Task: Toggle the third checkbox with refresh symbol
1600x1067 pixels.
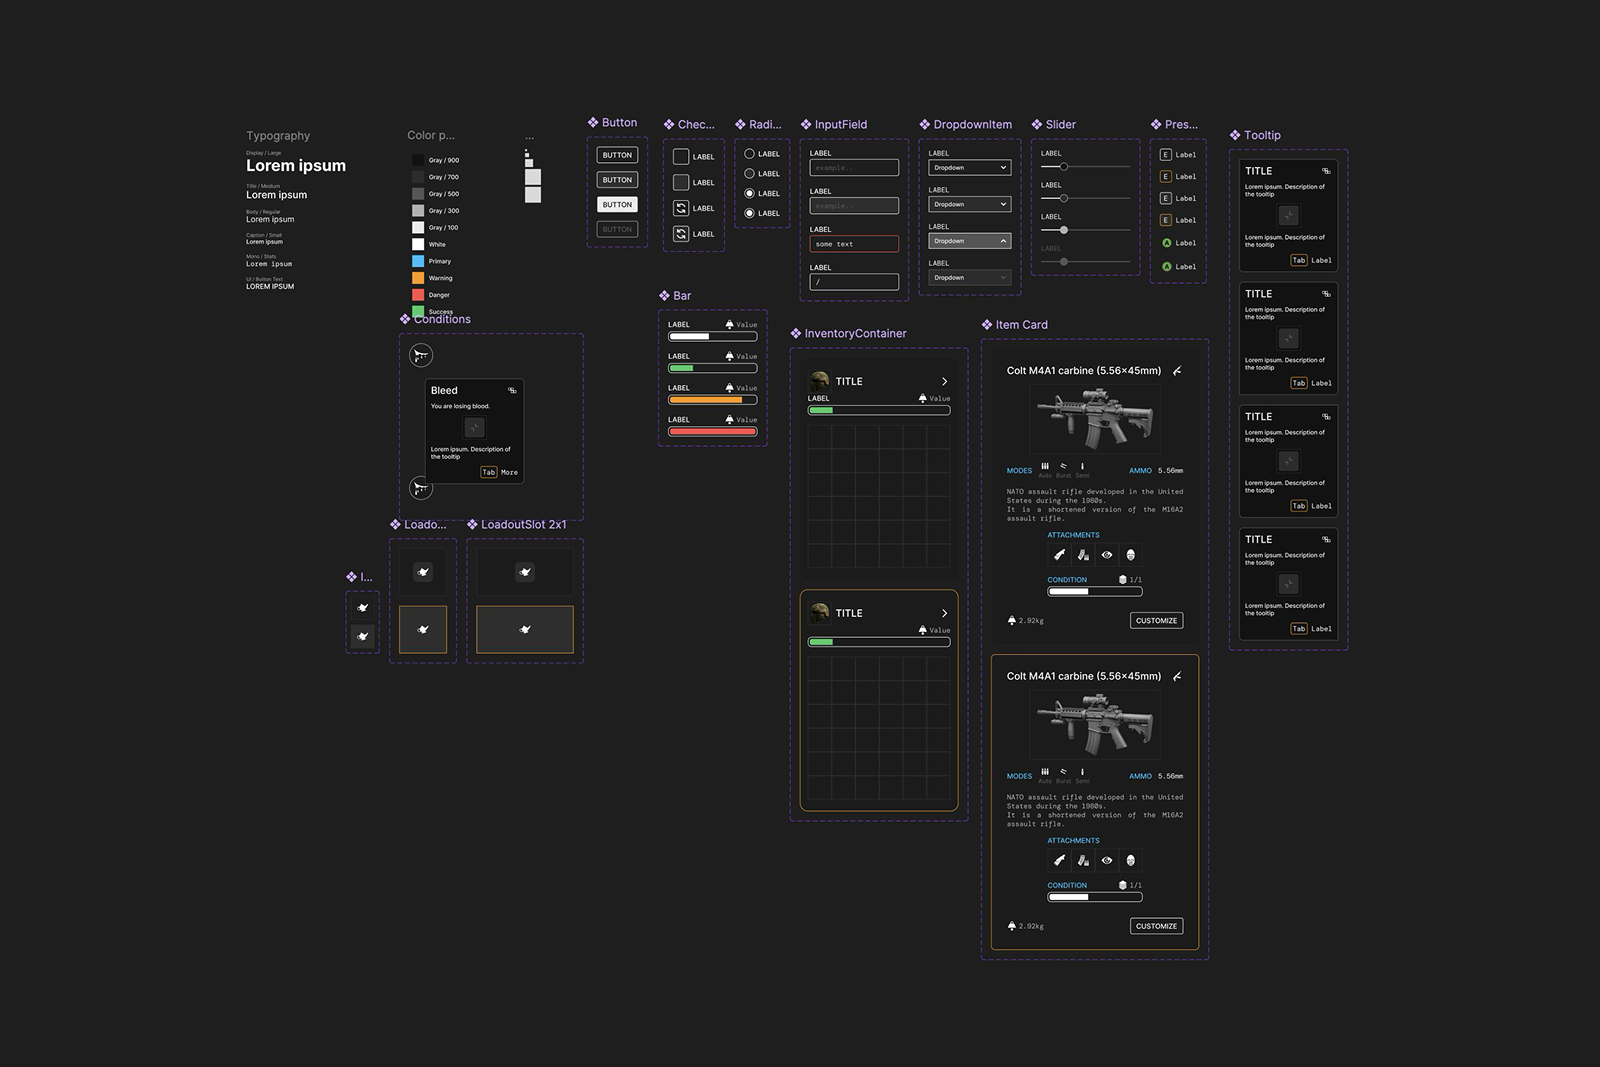Action: (681, 208)
